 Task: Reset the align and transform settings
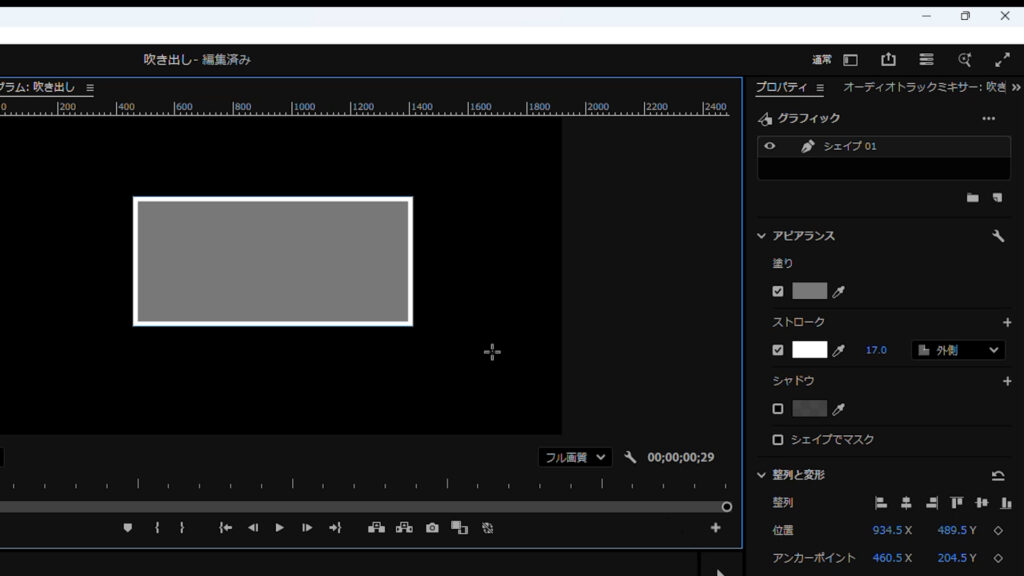click(997, 475)
